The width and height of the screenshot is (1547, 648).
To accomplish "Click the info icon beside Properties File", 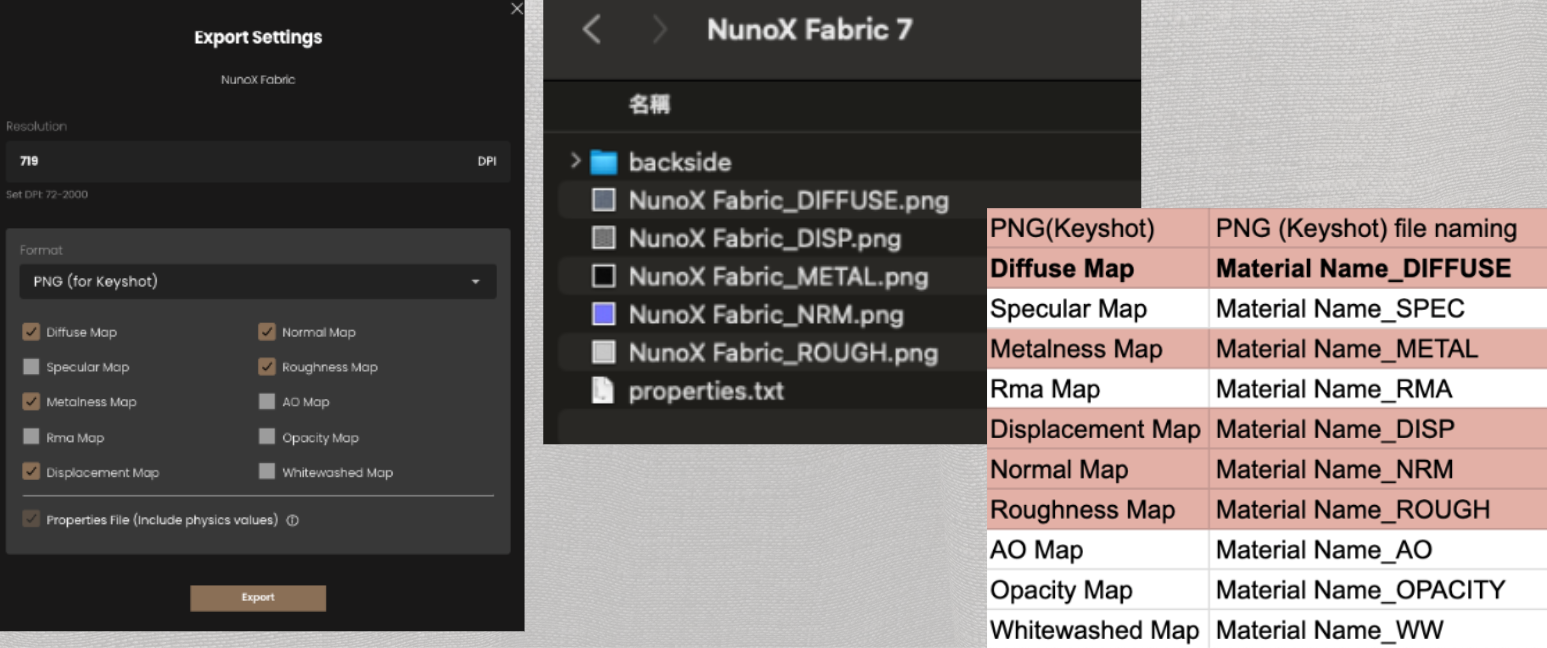I will pyautogui.click(x=293, y=520).
